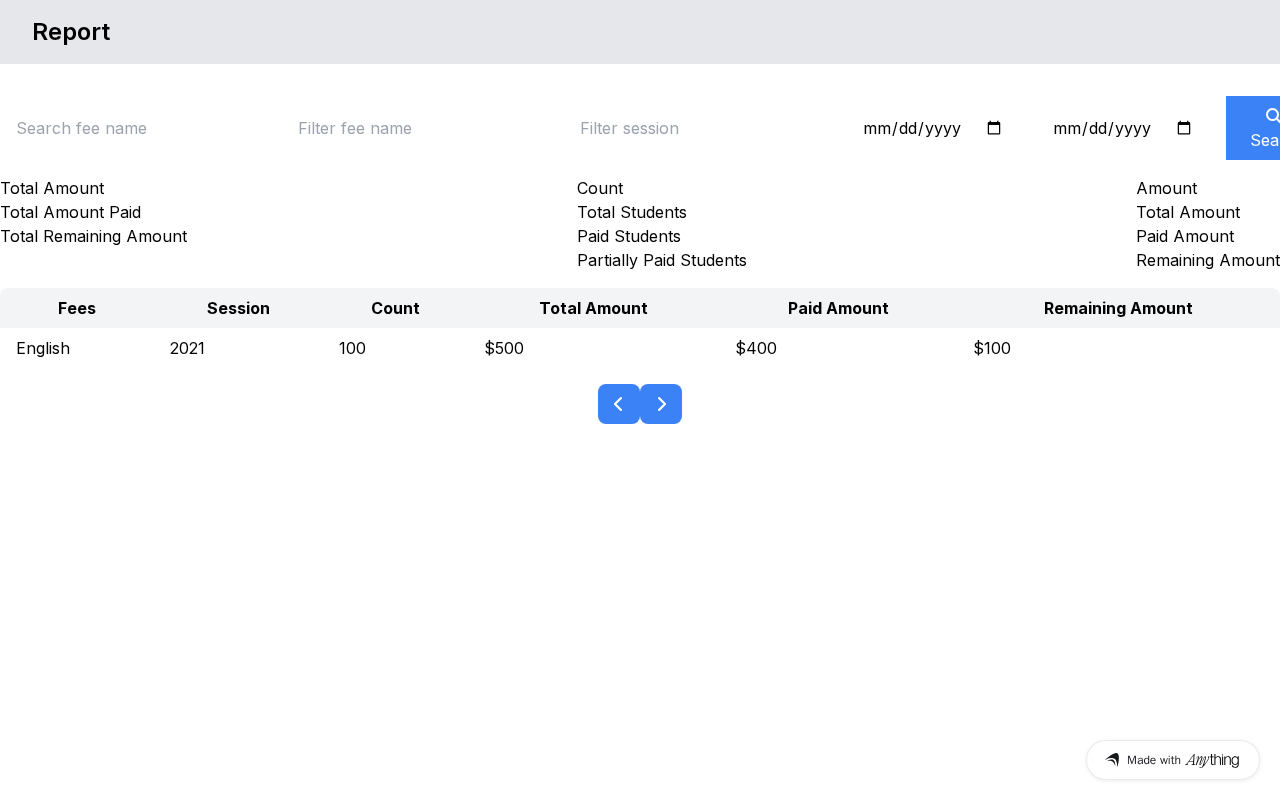Click the 2021 session cell
The height and width of the screenshot is (800, 1280).
point(187,348)
